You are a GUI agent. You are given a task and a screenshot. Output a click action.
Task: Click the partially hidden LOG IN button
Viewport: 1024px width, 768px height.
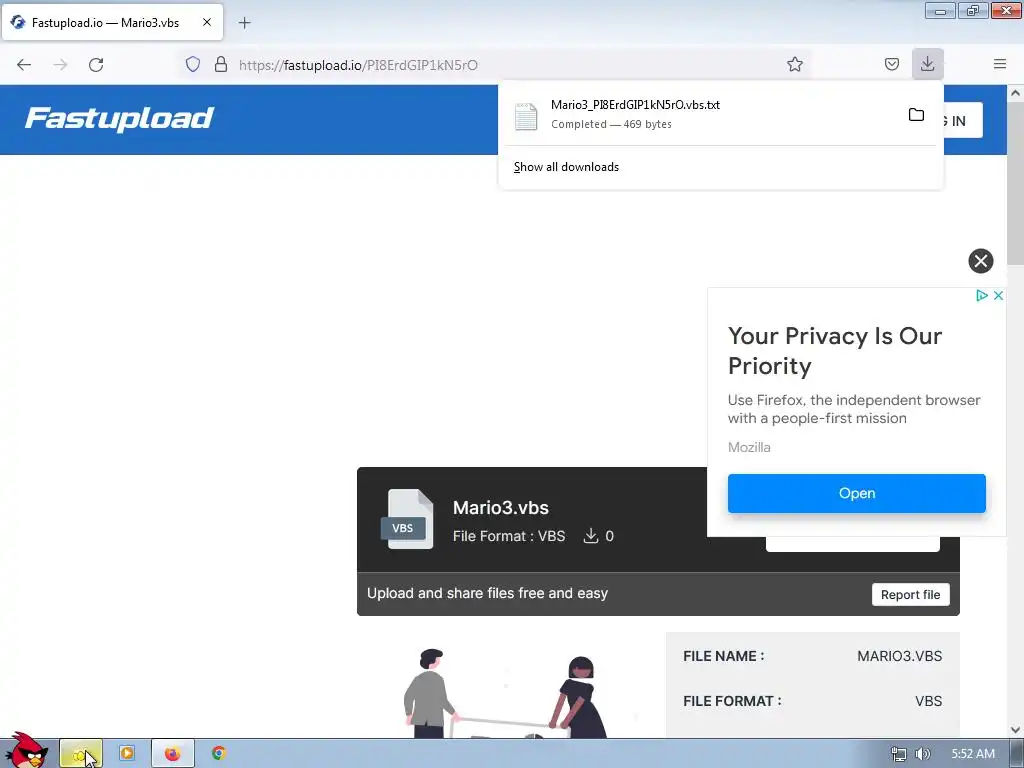tap(963, 120)
